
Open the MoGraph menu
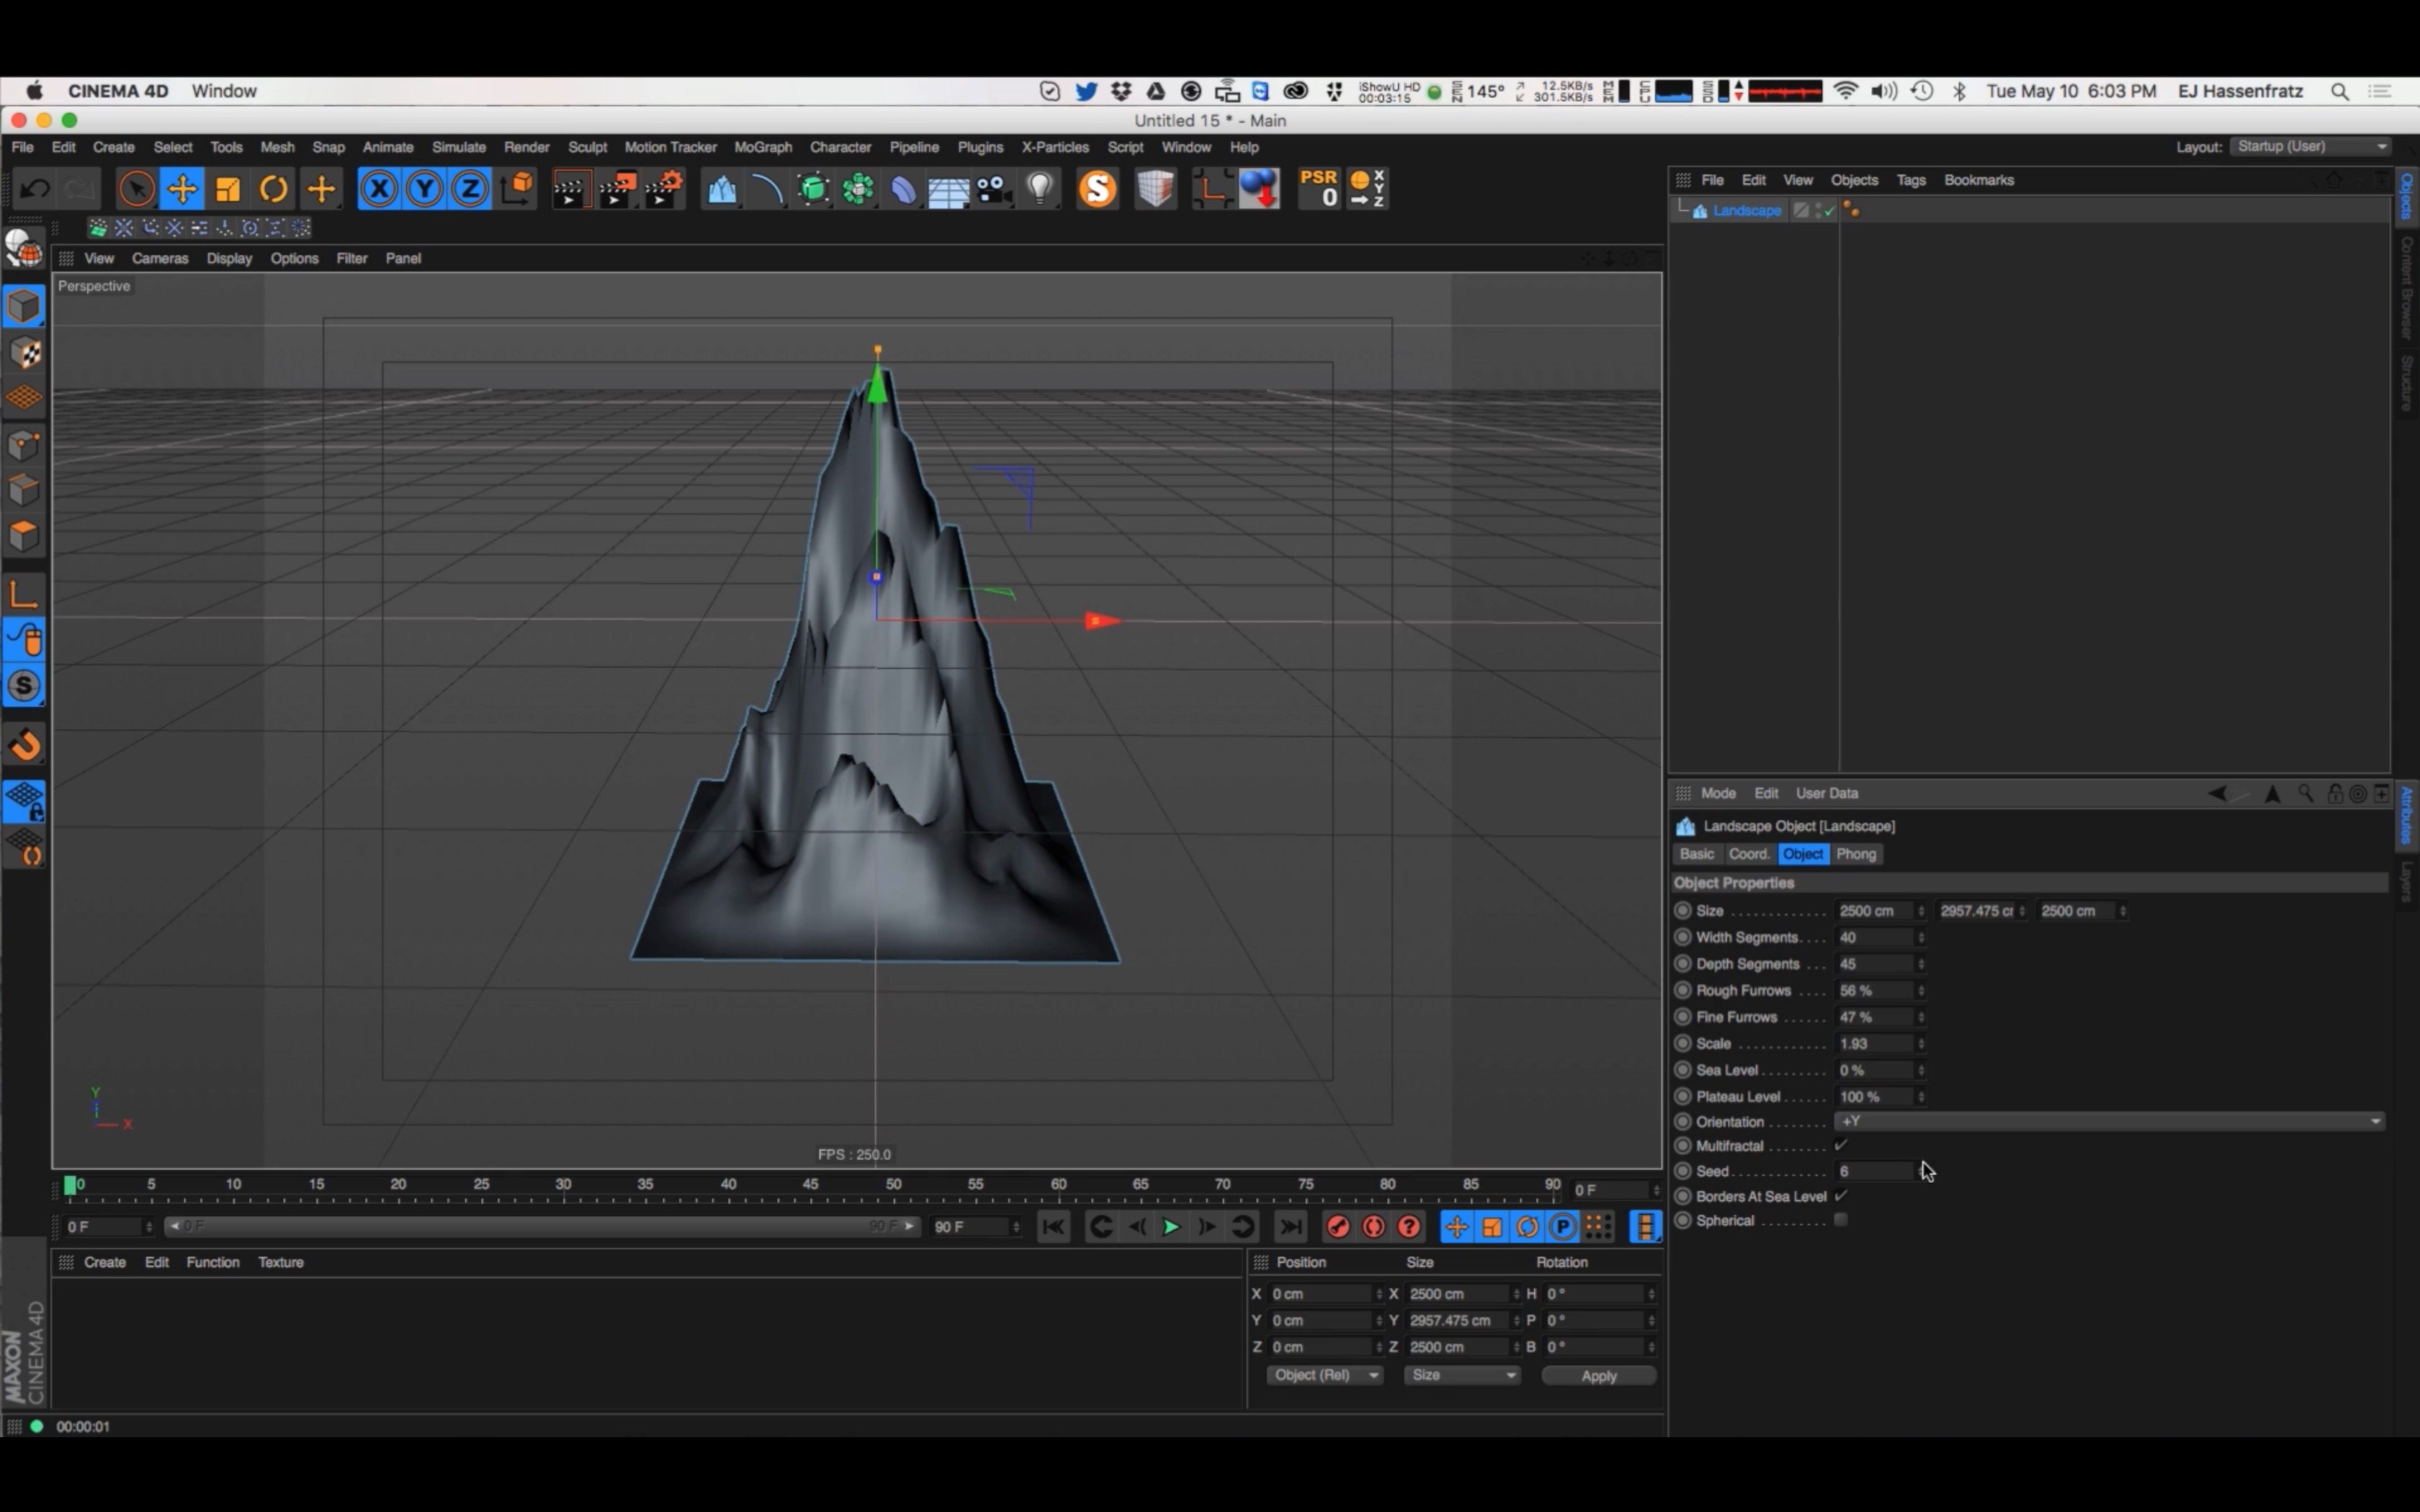coord(763,147)
